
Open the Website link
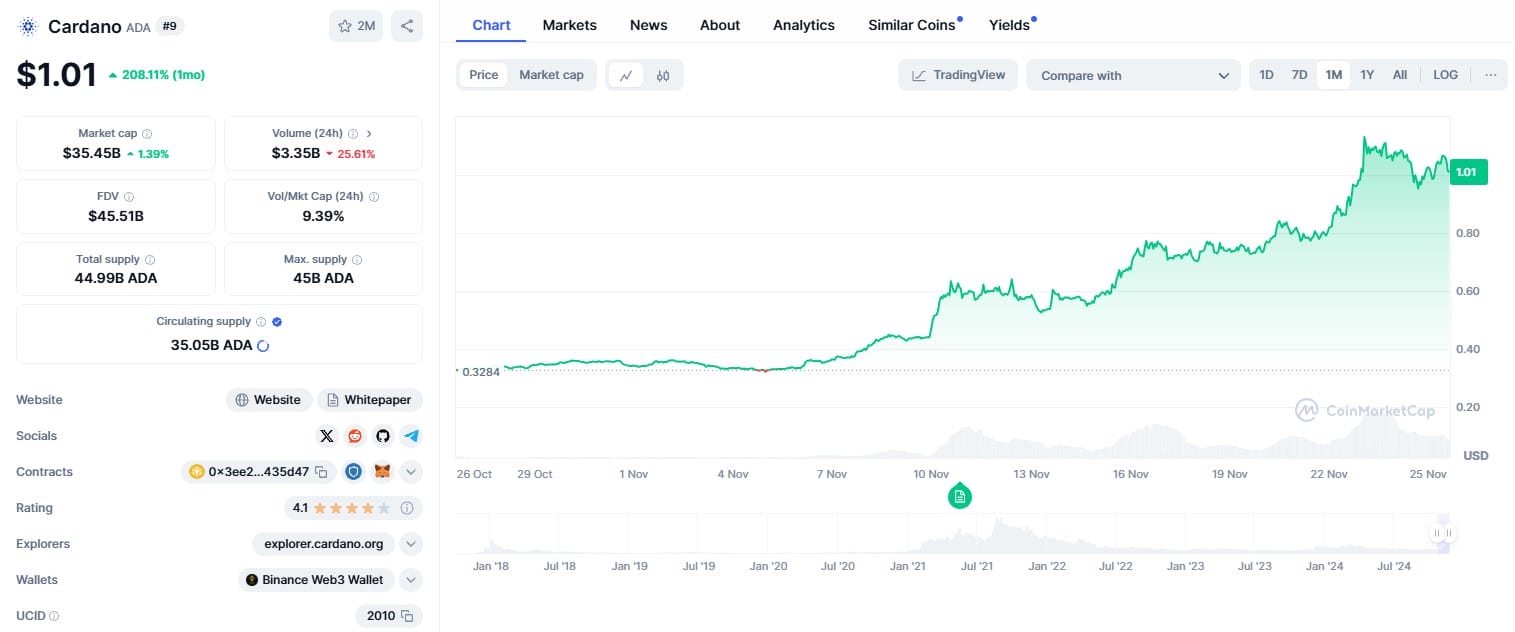coord(269,400)
